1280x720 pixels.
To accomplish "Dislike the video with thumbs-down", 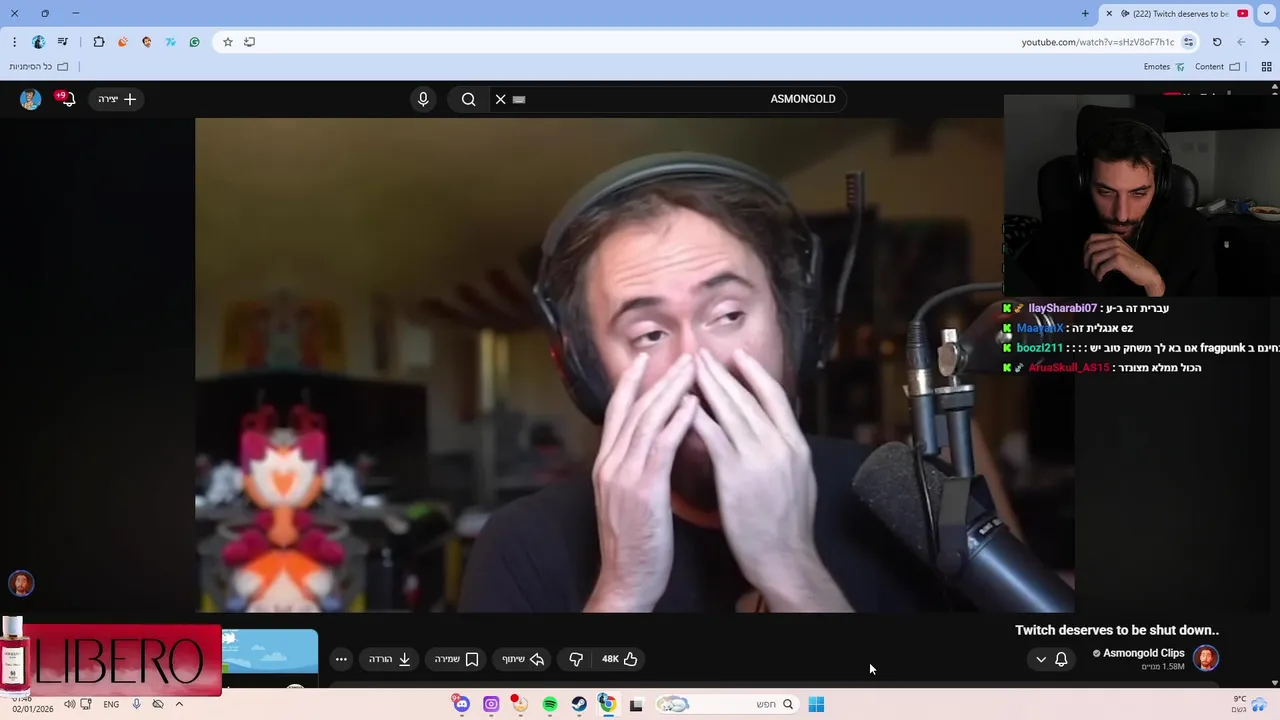I will [575, 659].
